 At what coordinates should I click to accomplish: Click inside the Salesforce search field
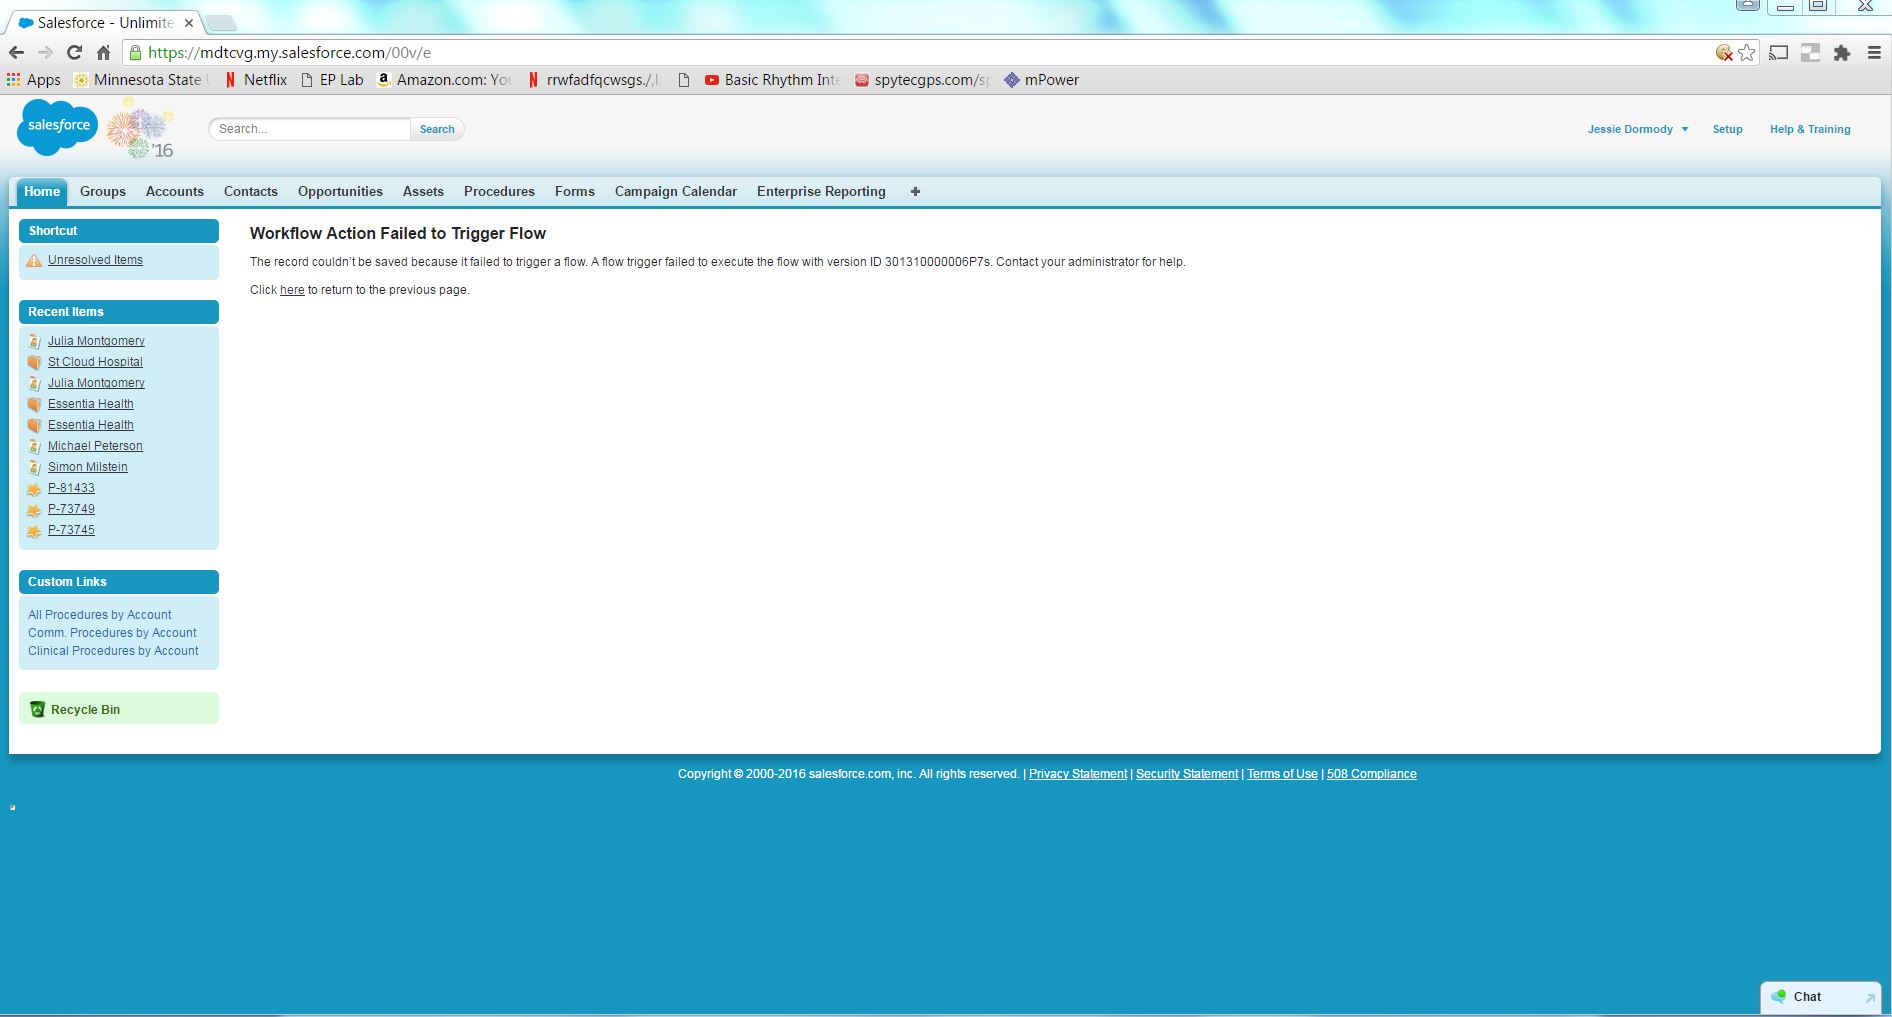coord(310,129)
